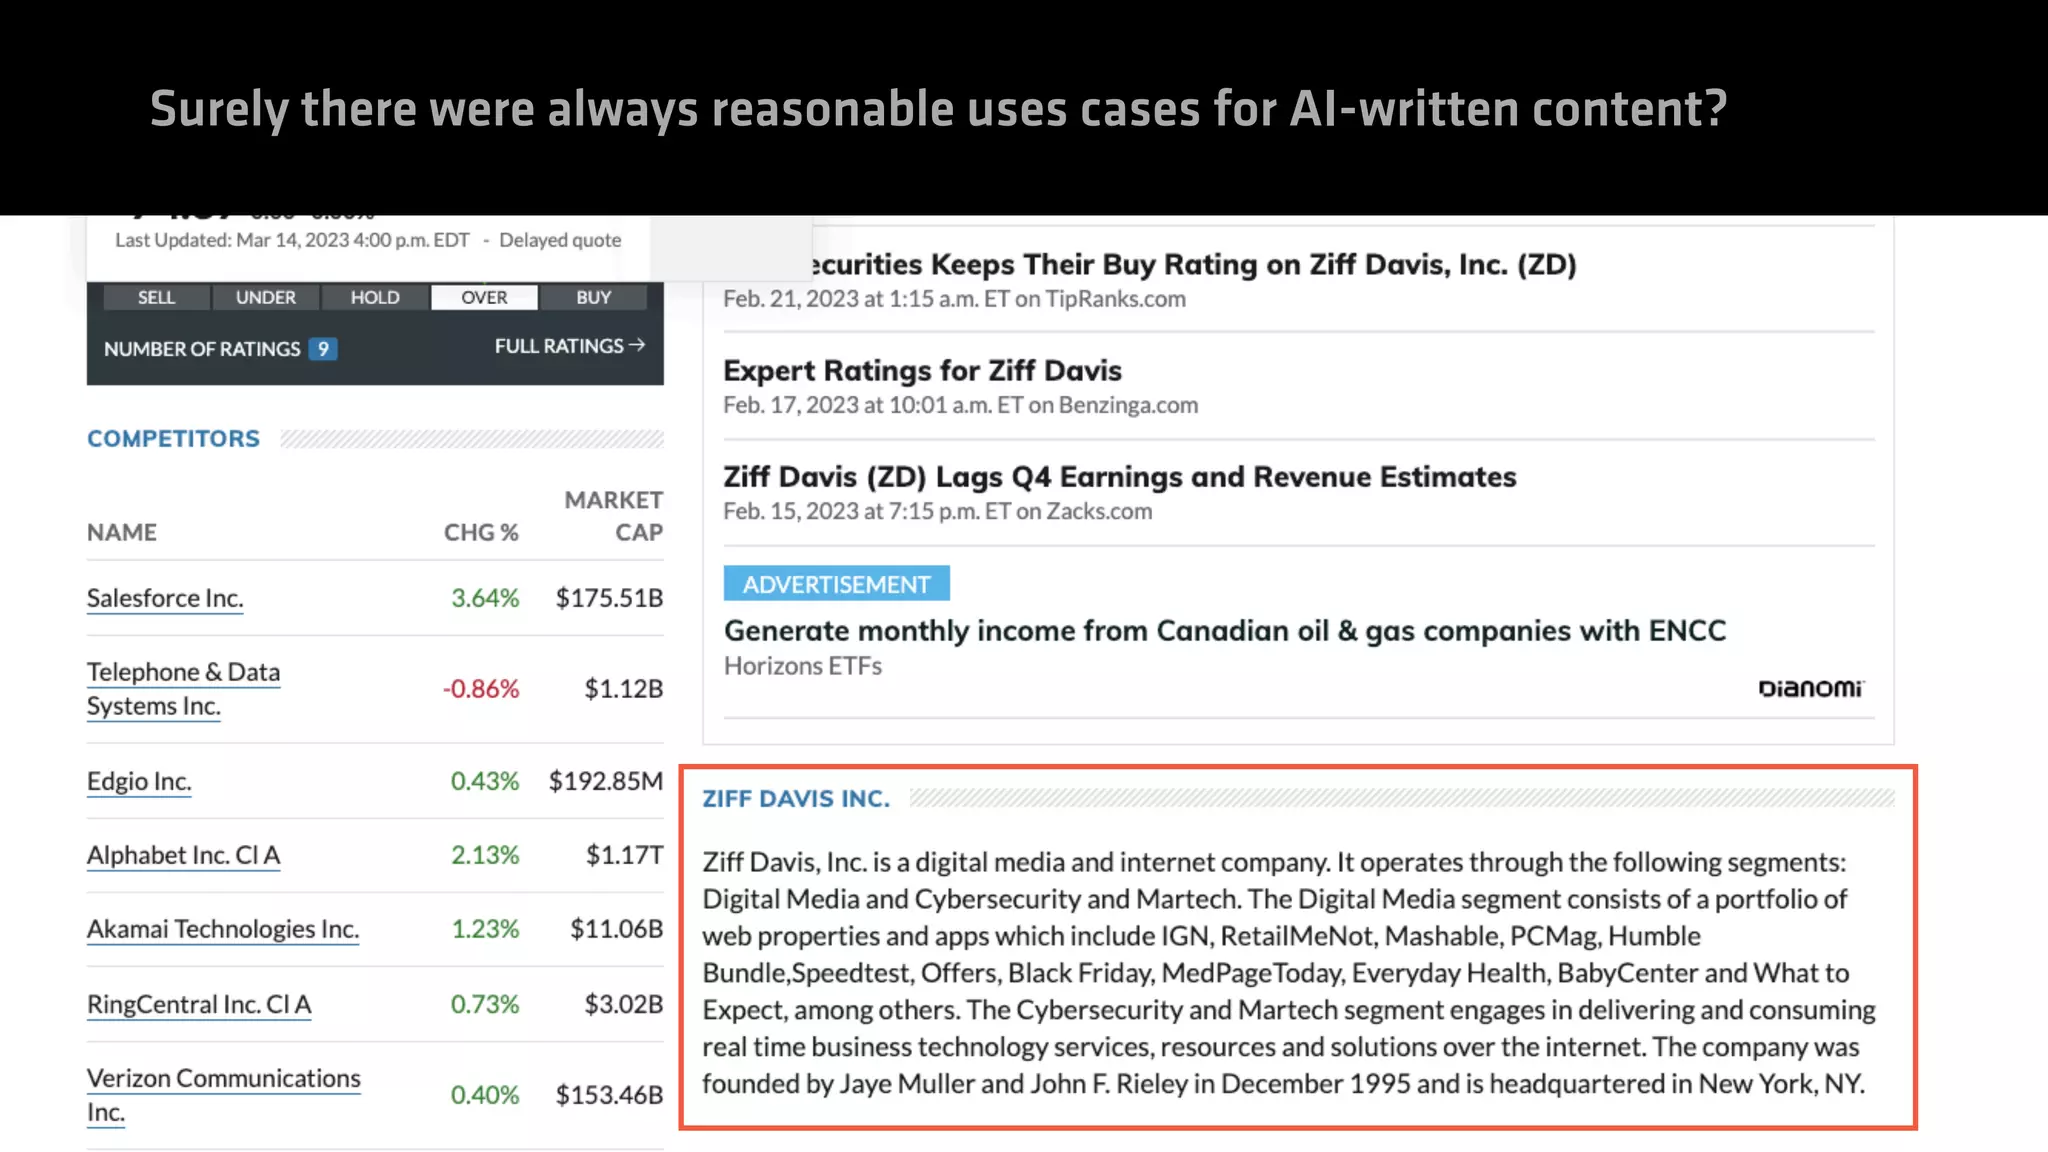This screenshot has width=2048, height=1152.
Task: Click the NUMBER OF RATINGS label
Action: 202,349
